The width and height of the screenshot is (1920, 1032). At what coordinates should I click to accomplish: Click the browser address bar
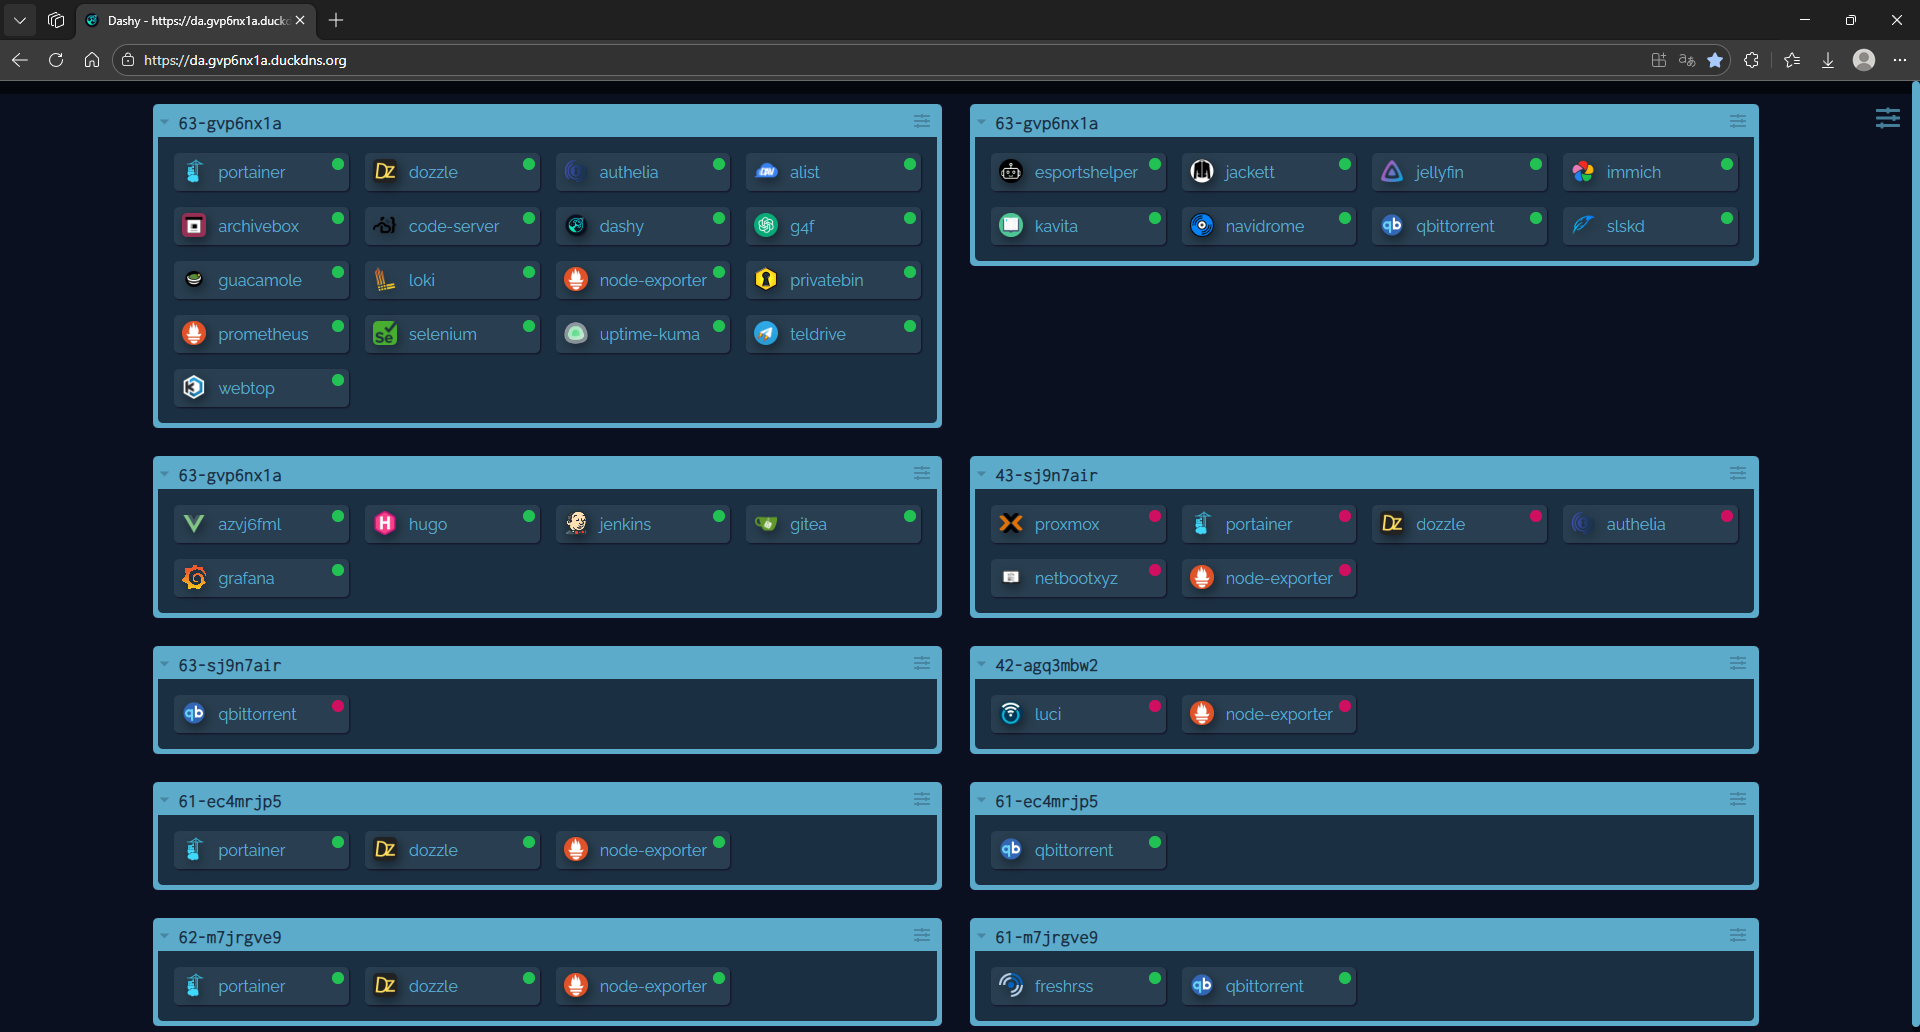800,60
